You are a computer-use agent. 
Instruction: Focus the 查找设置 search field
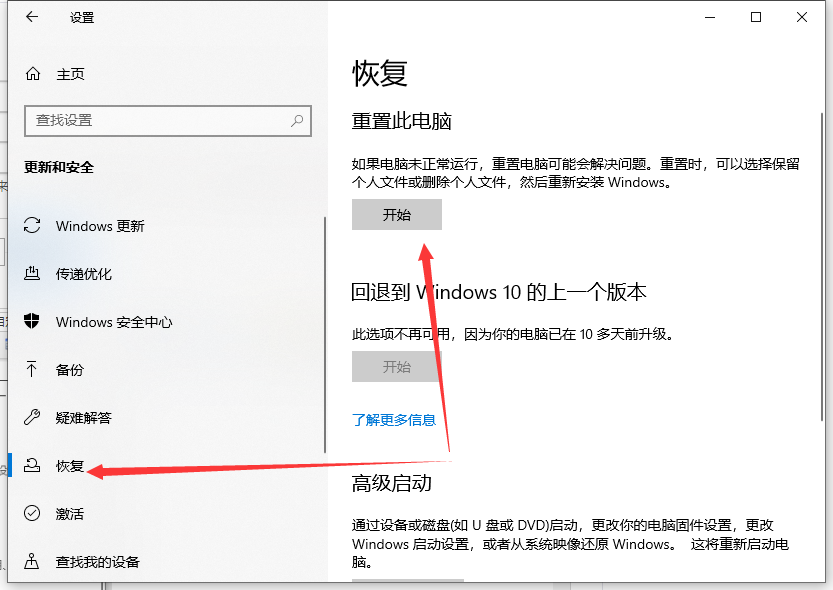pyautogui.click(x=160, y=120)
